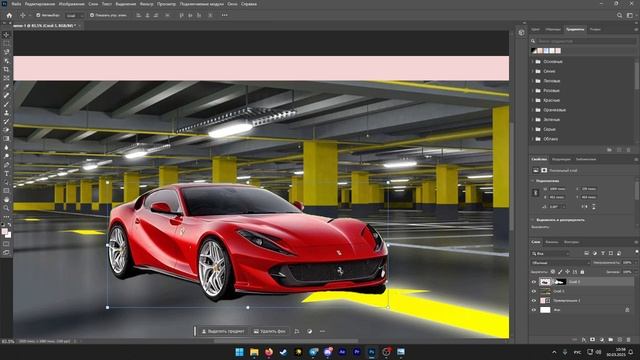Viewport: 640px width, 360px height.
Task: Expand the Красные gradient folder
Action: (x=532, y=100)
